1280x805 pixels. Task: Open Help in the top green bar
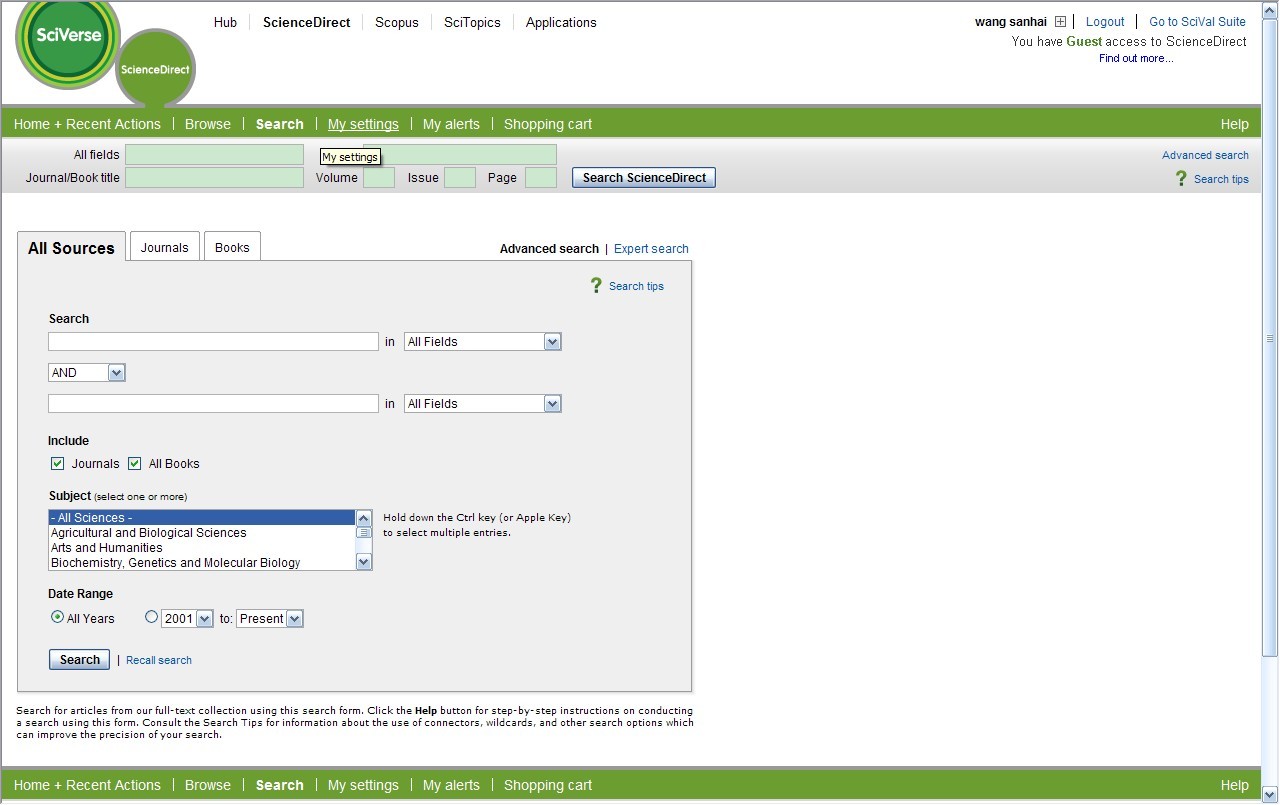(1235, 124)
